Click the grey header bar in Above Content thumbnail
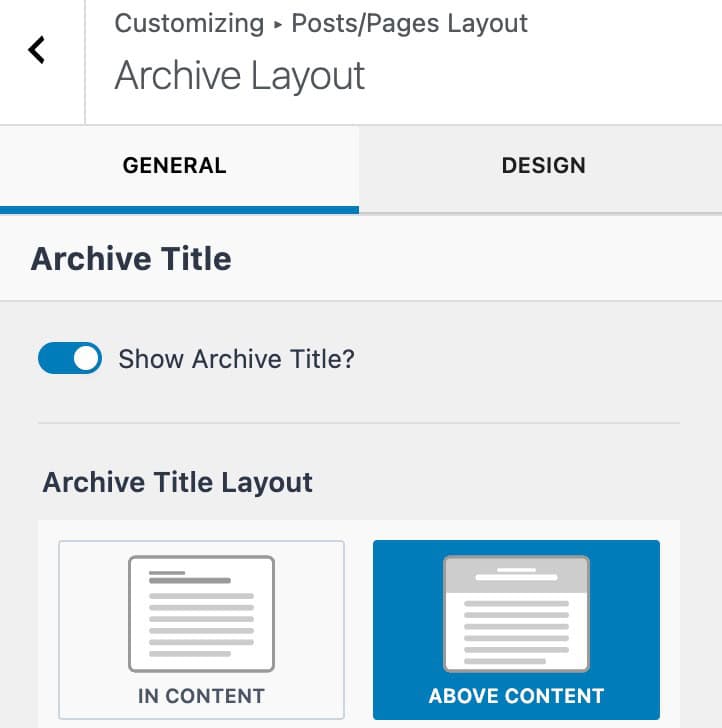The image size is (722, 728). pos(516,575)
